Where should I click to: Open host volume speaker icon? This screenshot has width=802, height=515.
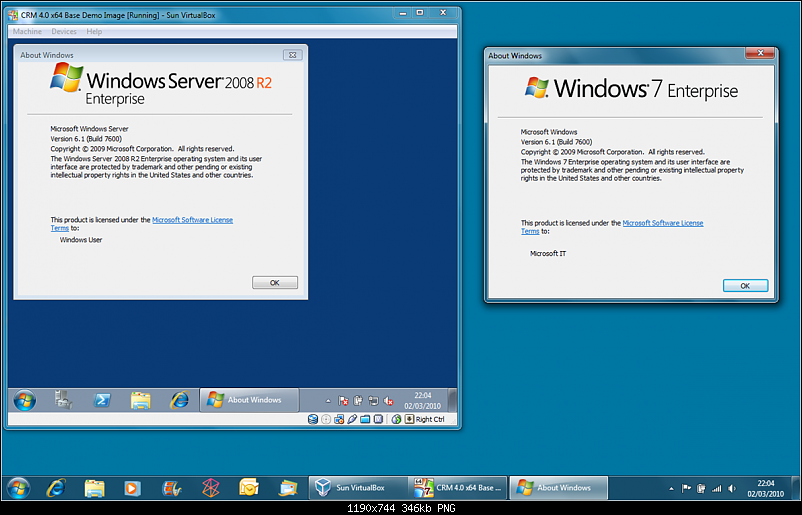pyautogui.click(x=732, y=488)
